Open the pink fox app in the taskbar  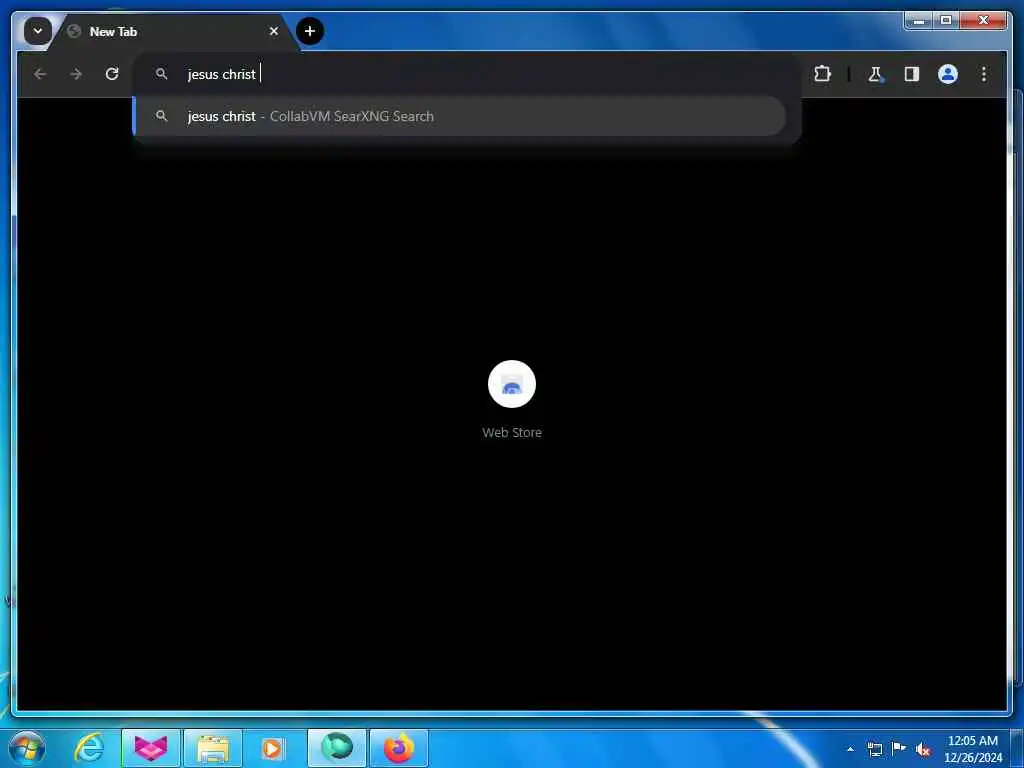[151, 748]
